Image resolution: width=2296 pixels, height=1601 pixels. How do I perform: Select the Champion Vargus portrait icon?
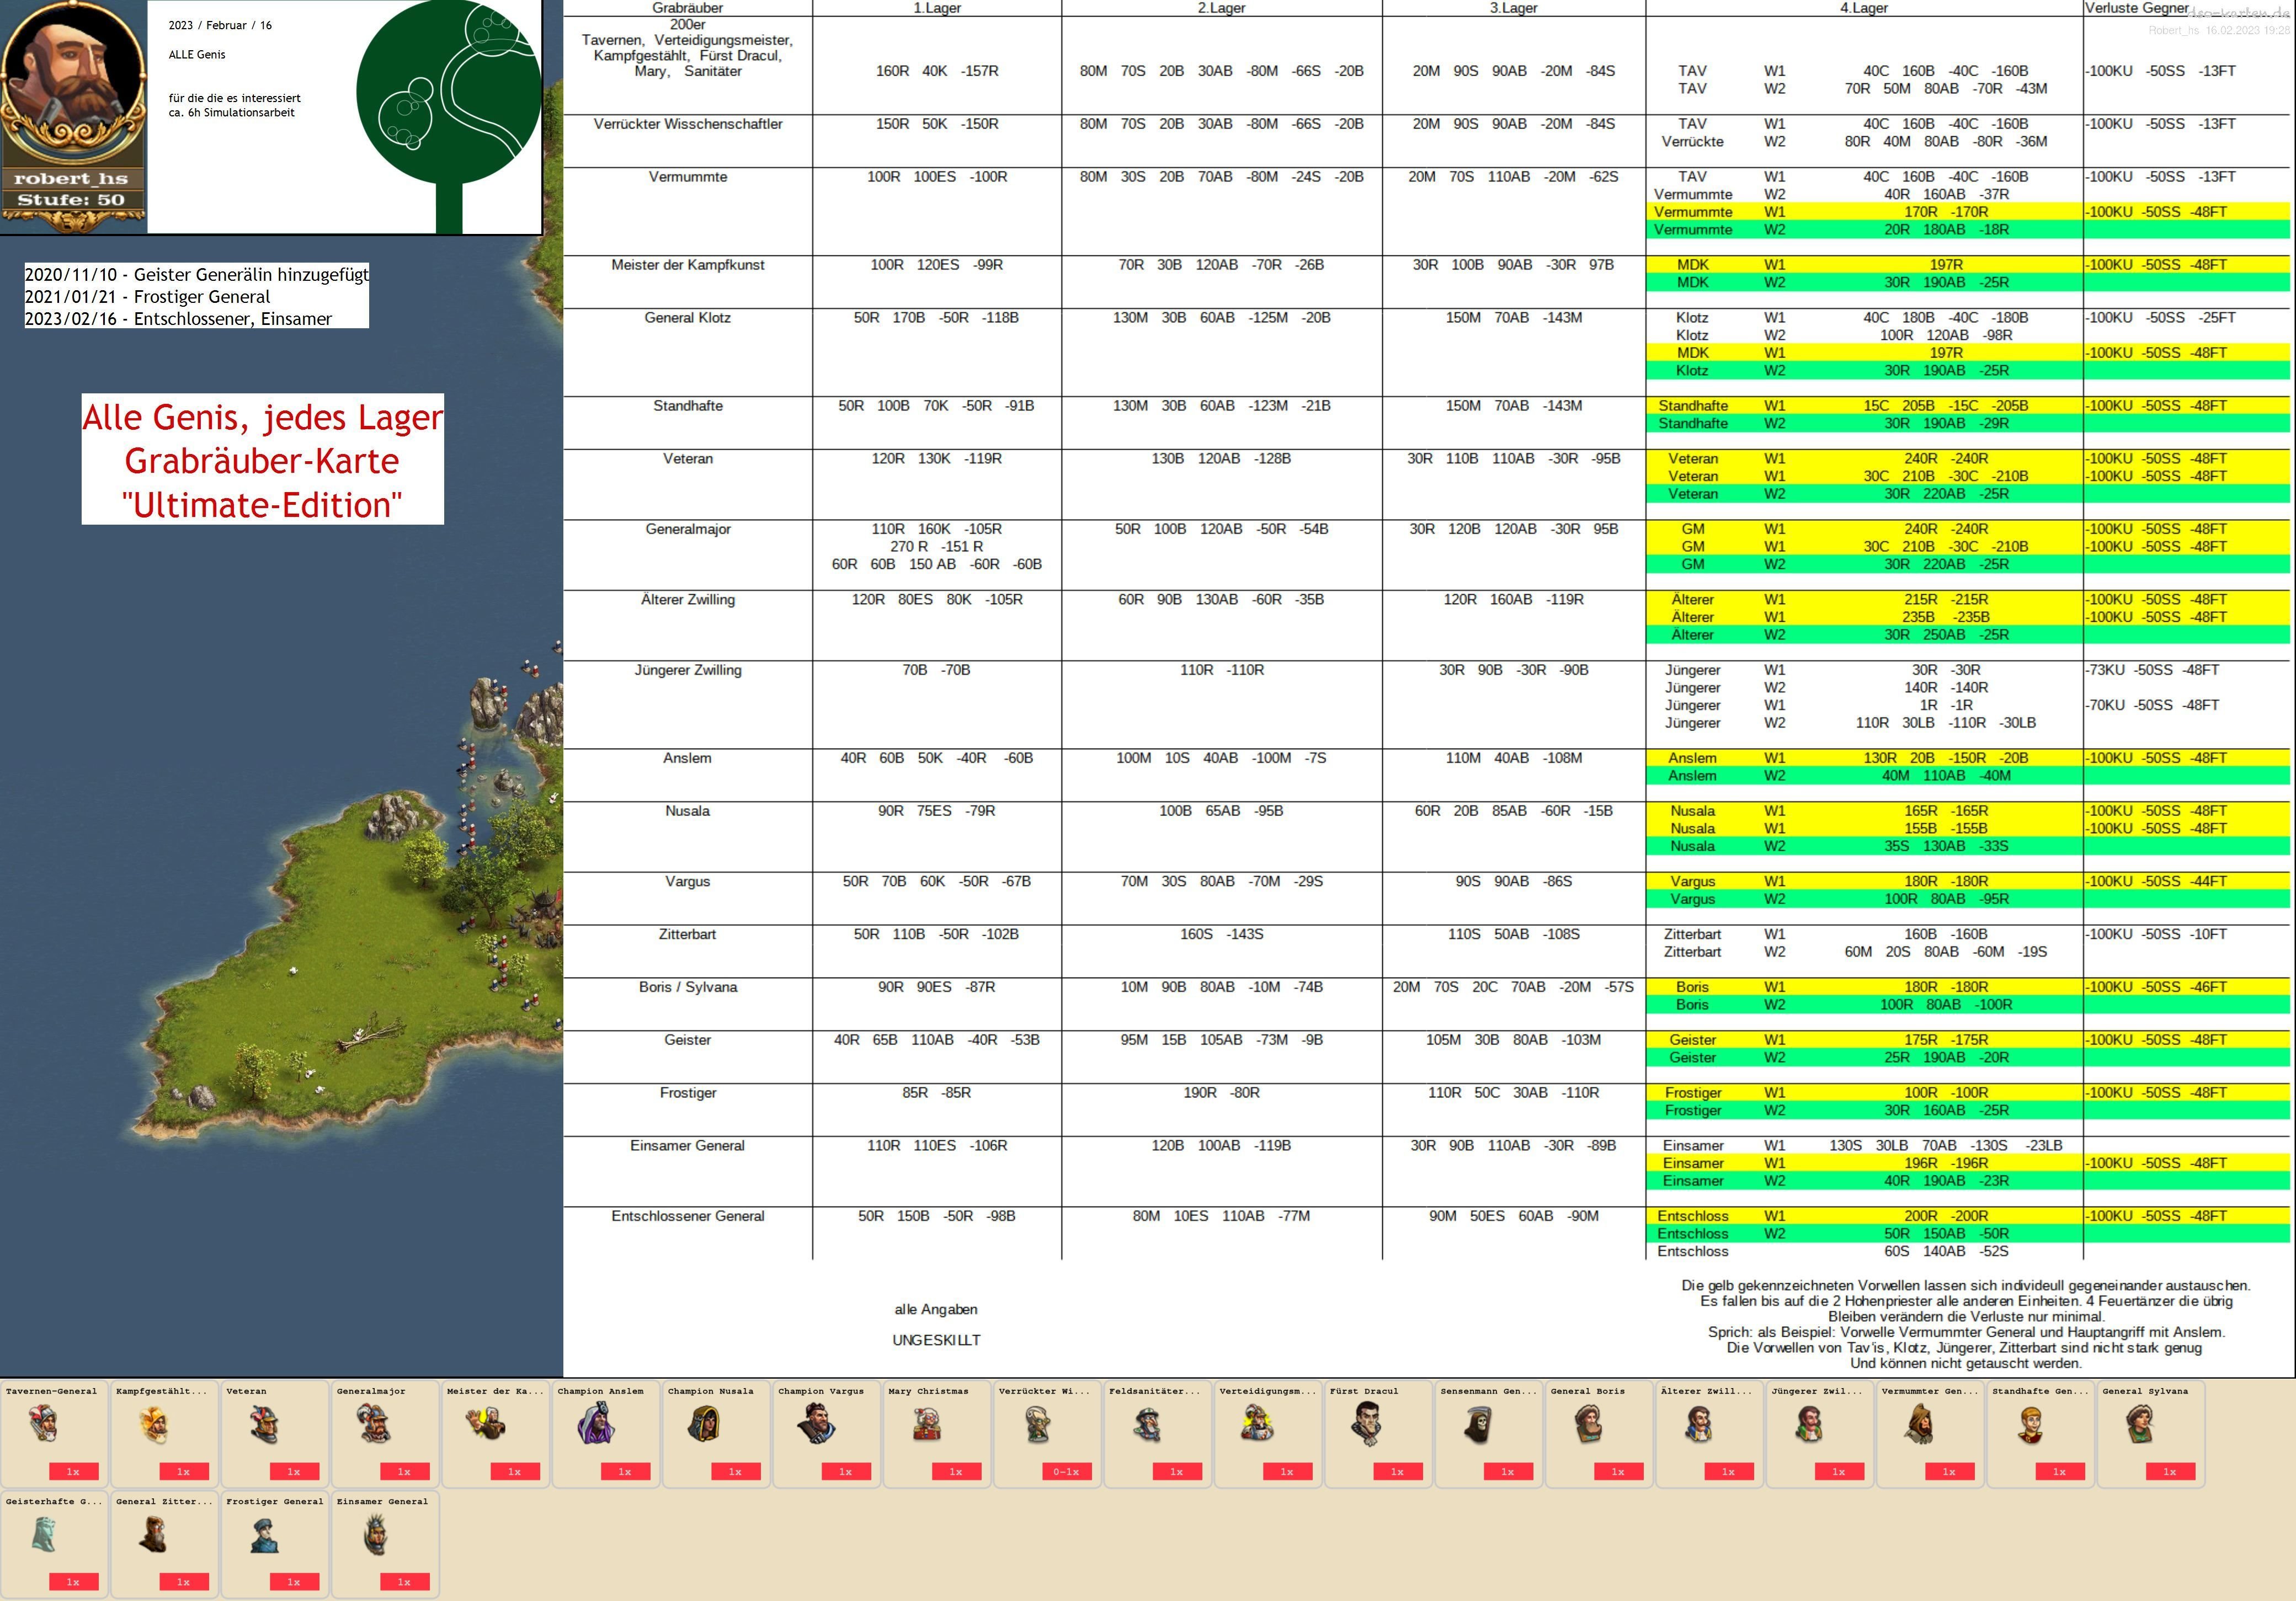tap(817, 1423)
